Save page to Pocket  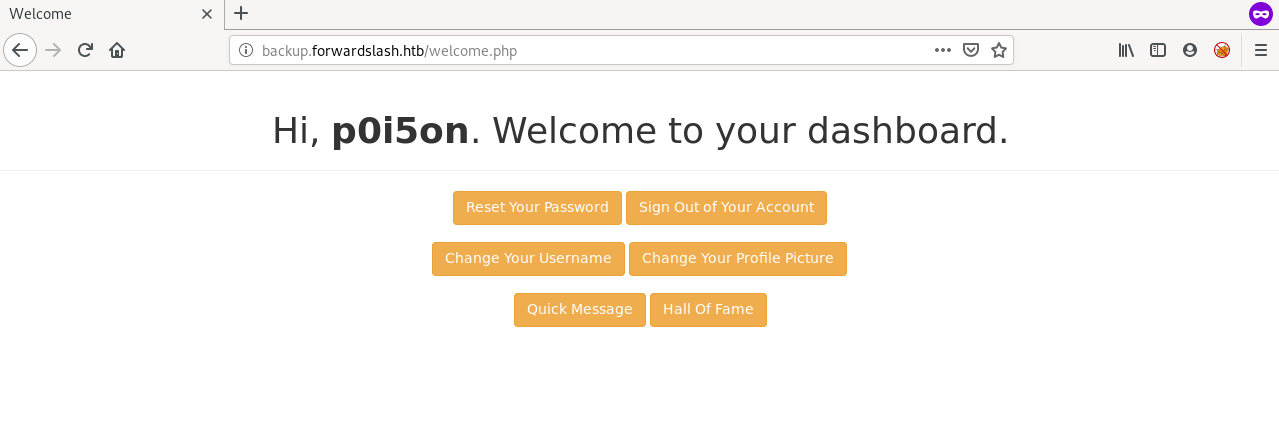point(970,50)
